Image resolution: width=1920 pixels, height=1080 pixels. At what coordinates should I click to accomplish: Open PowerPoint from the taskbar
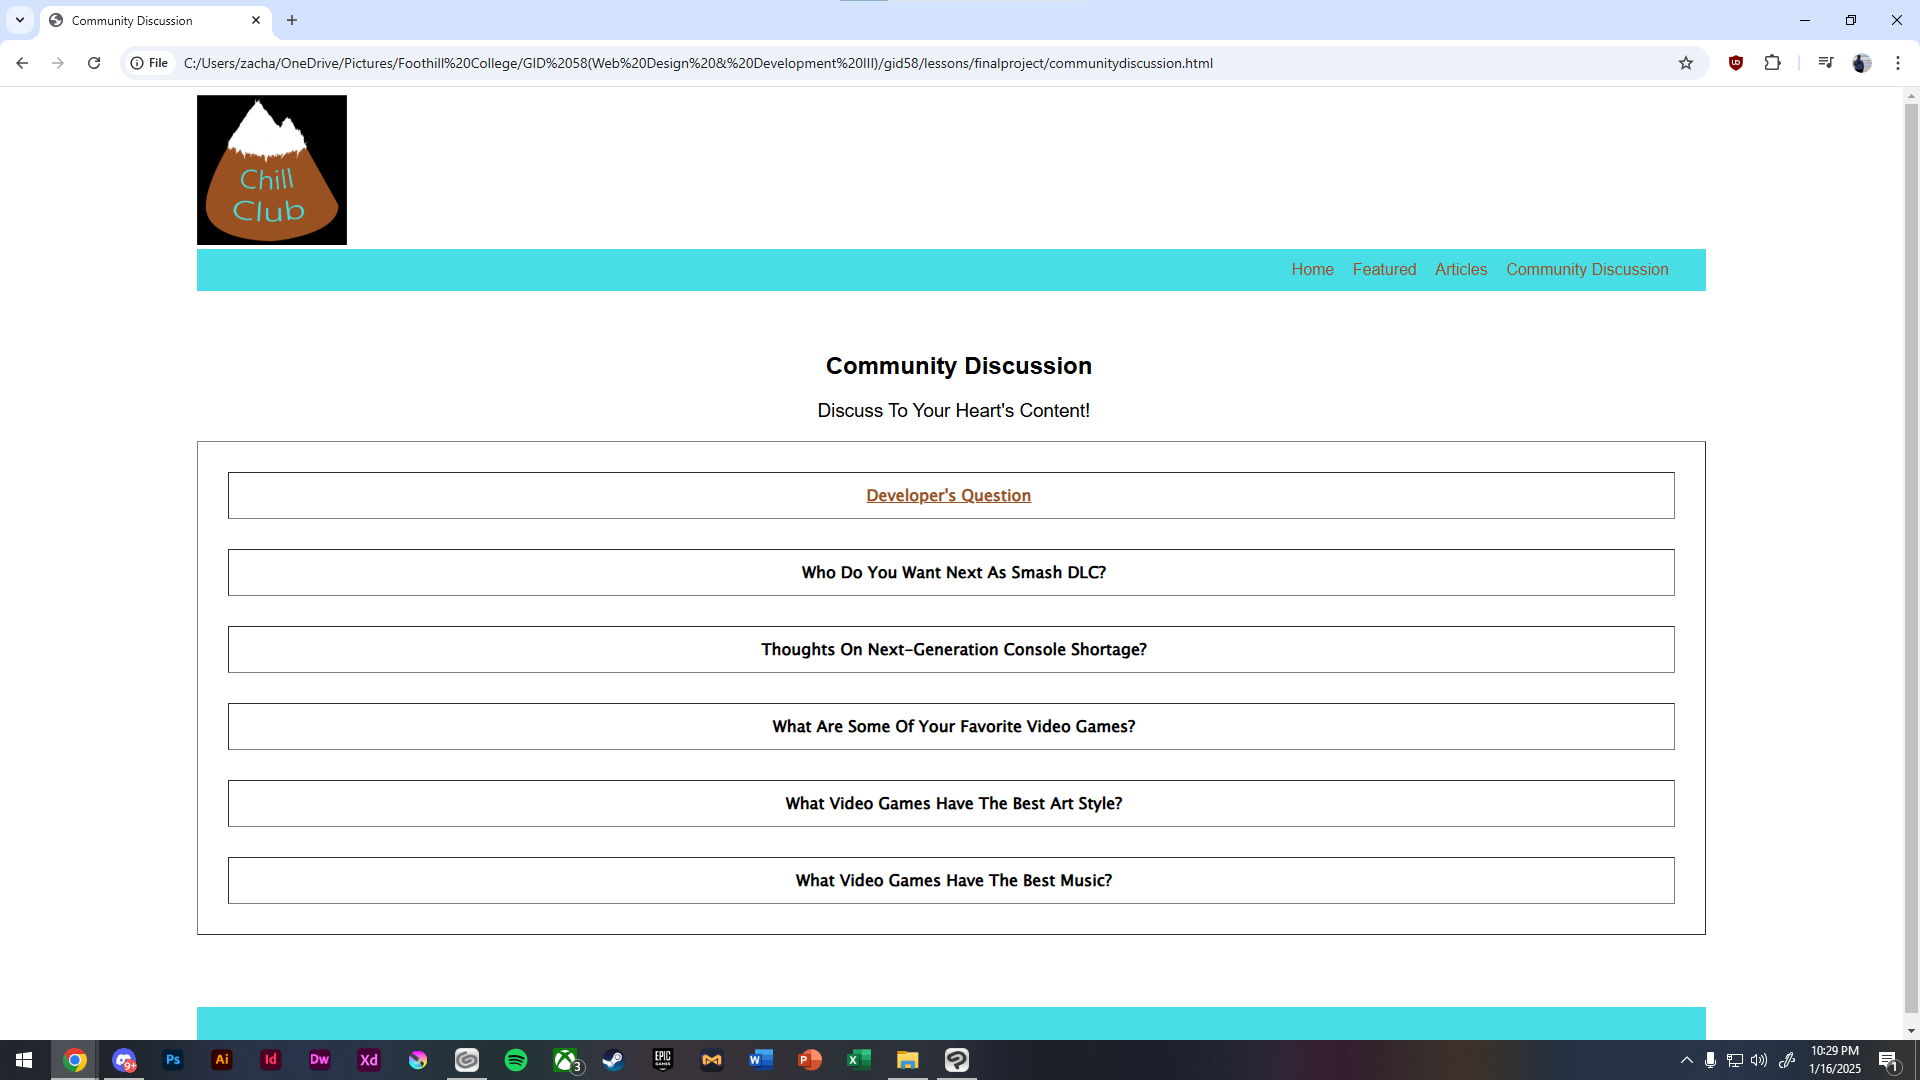click(x=810, y=1060)
